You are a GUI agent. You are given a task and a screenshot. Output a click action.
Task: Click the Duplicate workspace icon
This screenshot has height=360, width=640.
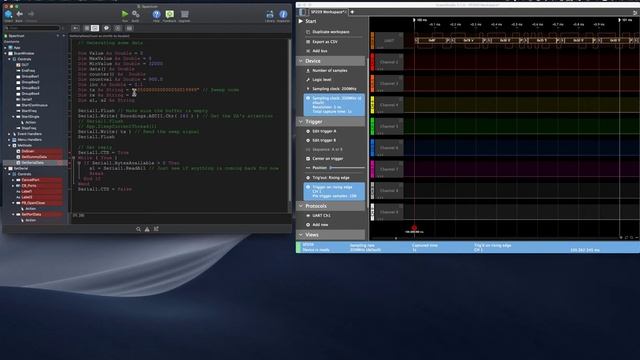click(308, 32)
